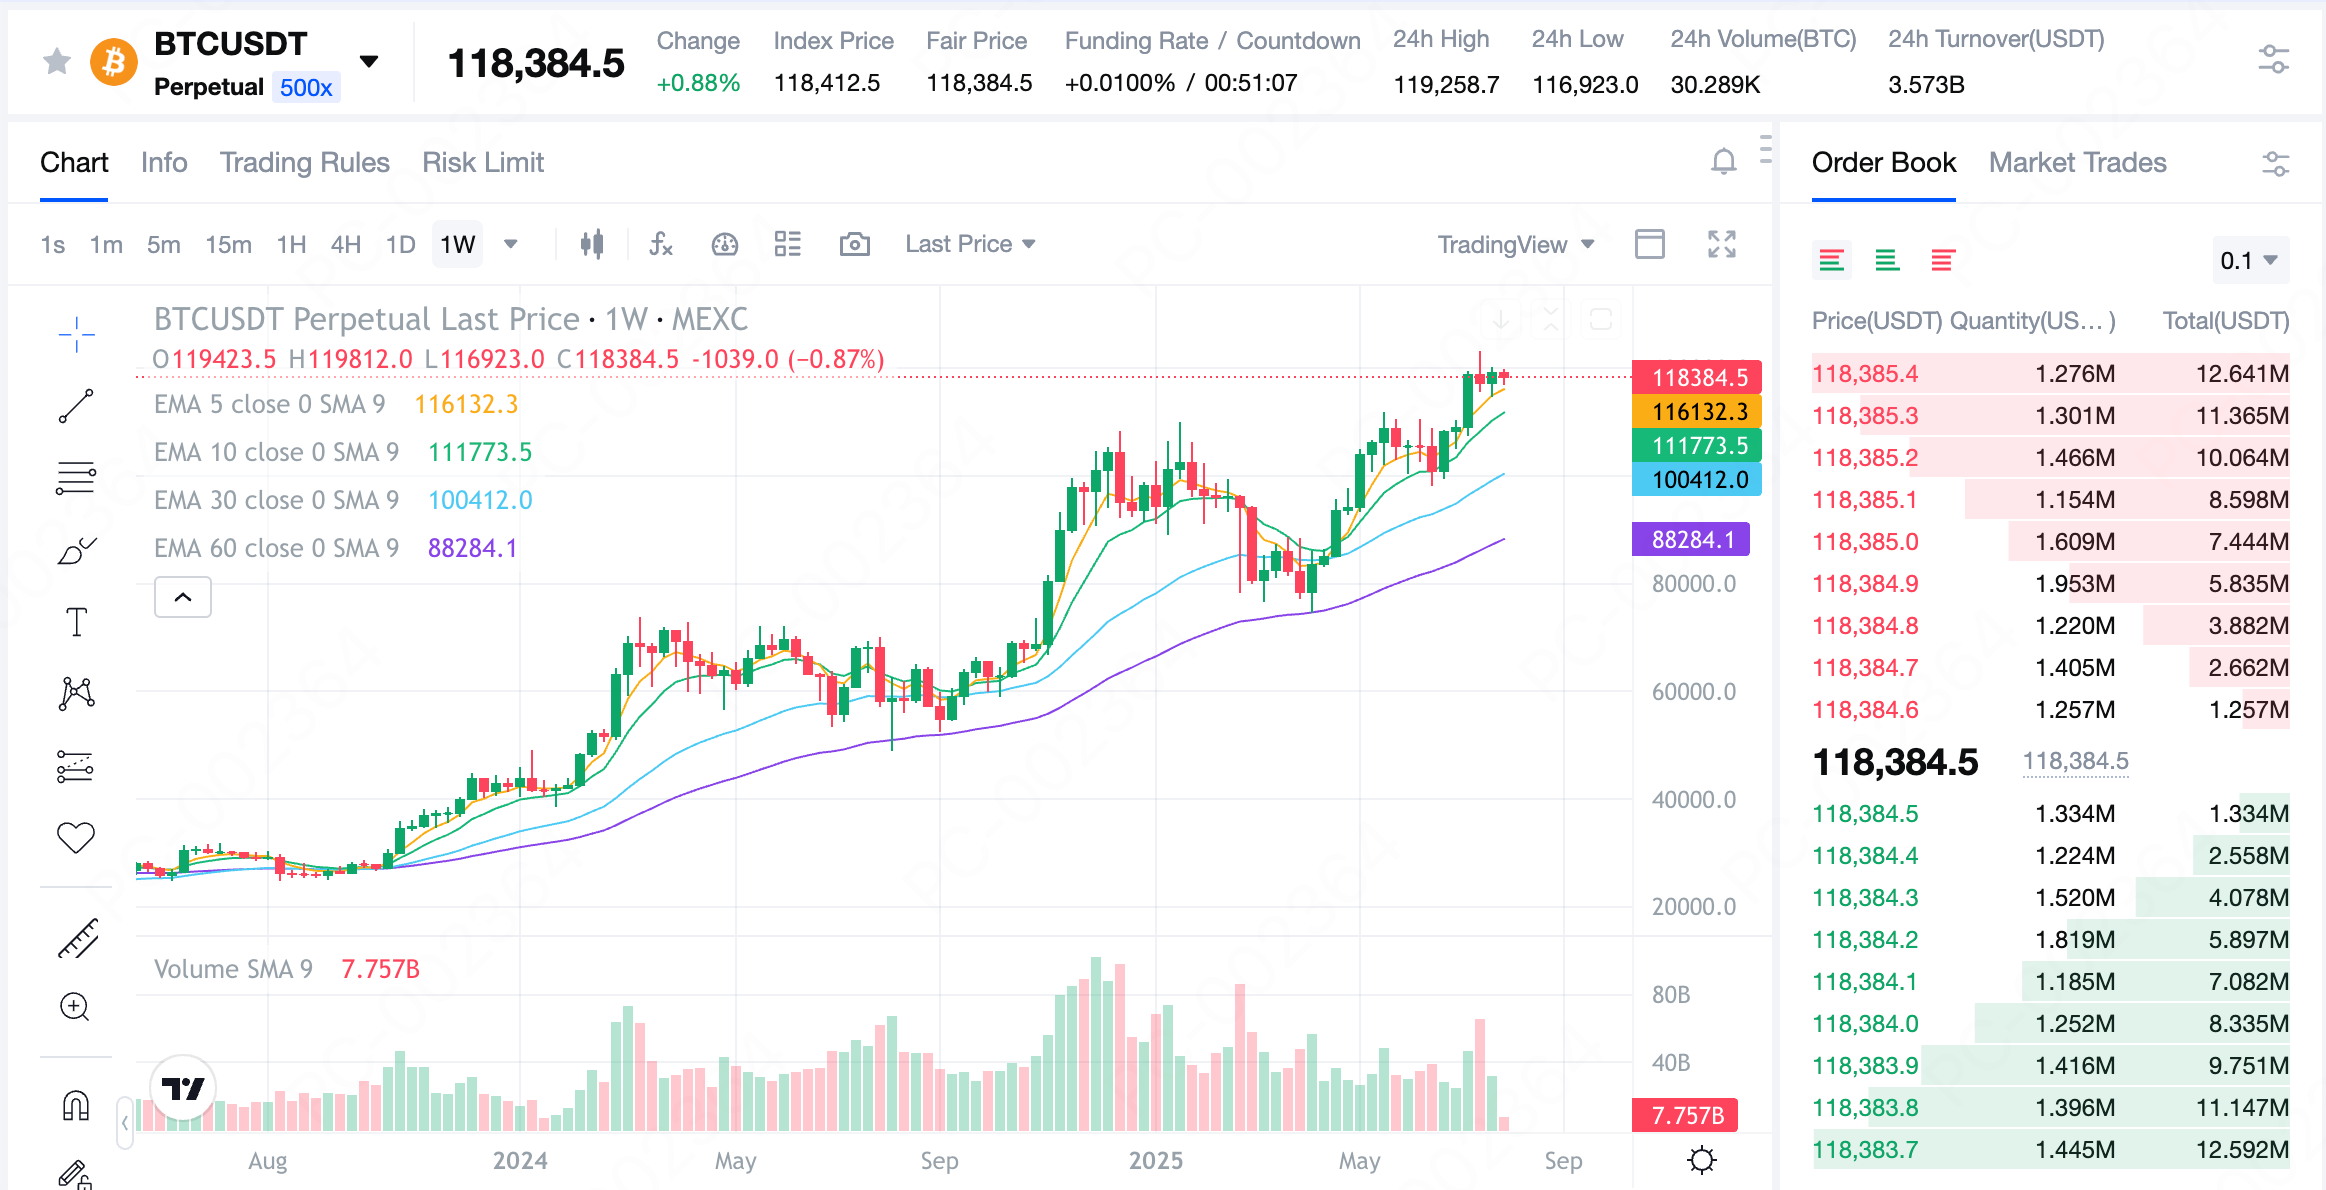Open the BTCUSDT pair selector dropdown arrow

tap(369, 62)
